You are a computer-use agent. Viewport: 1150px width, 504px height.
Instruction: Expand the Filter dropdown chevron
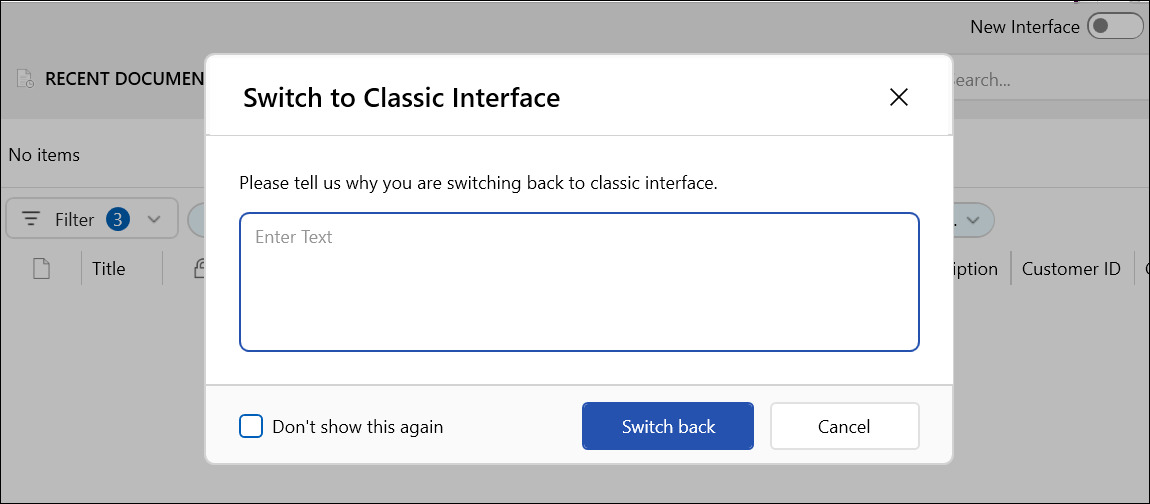point(154,219)
